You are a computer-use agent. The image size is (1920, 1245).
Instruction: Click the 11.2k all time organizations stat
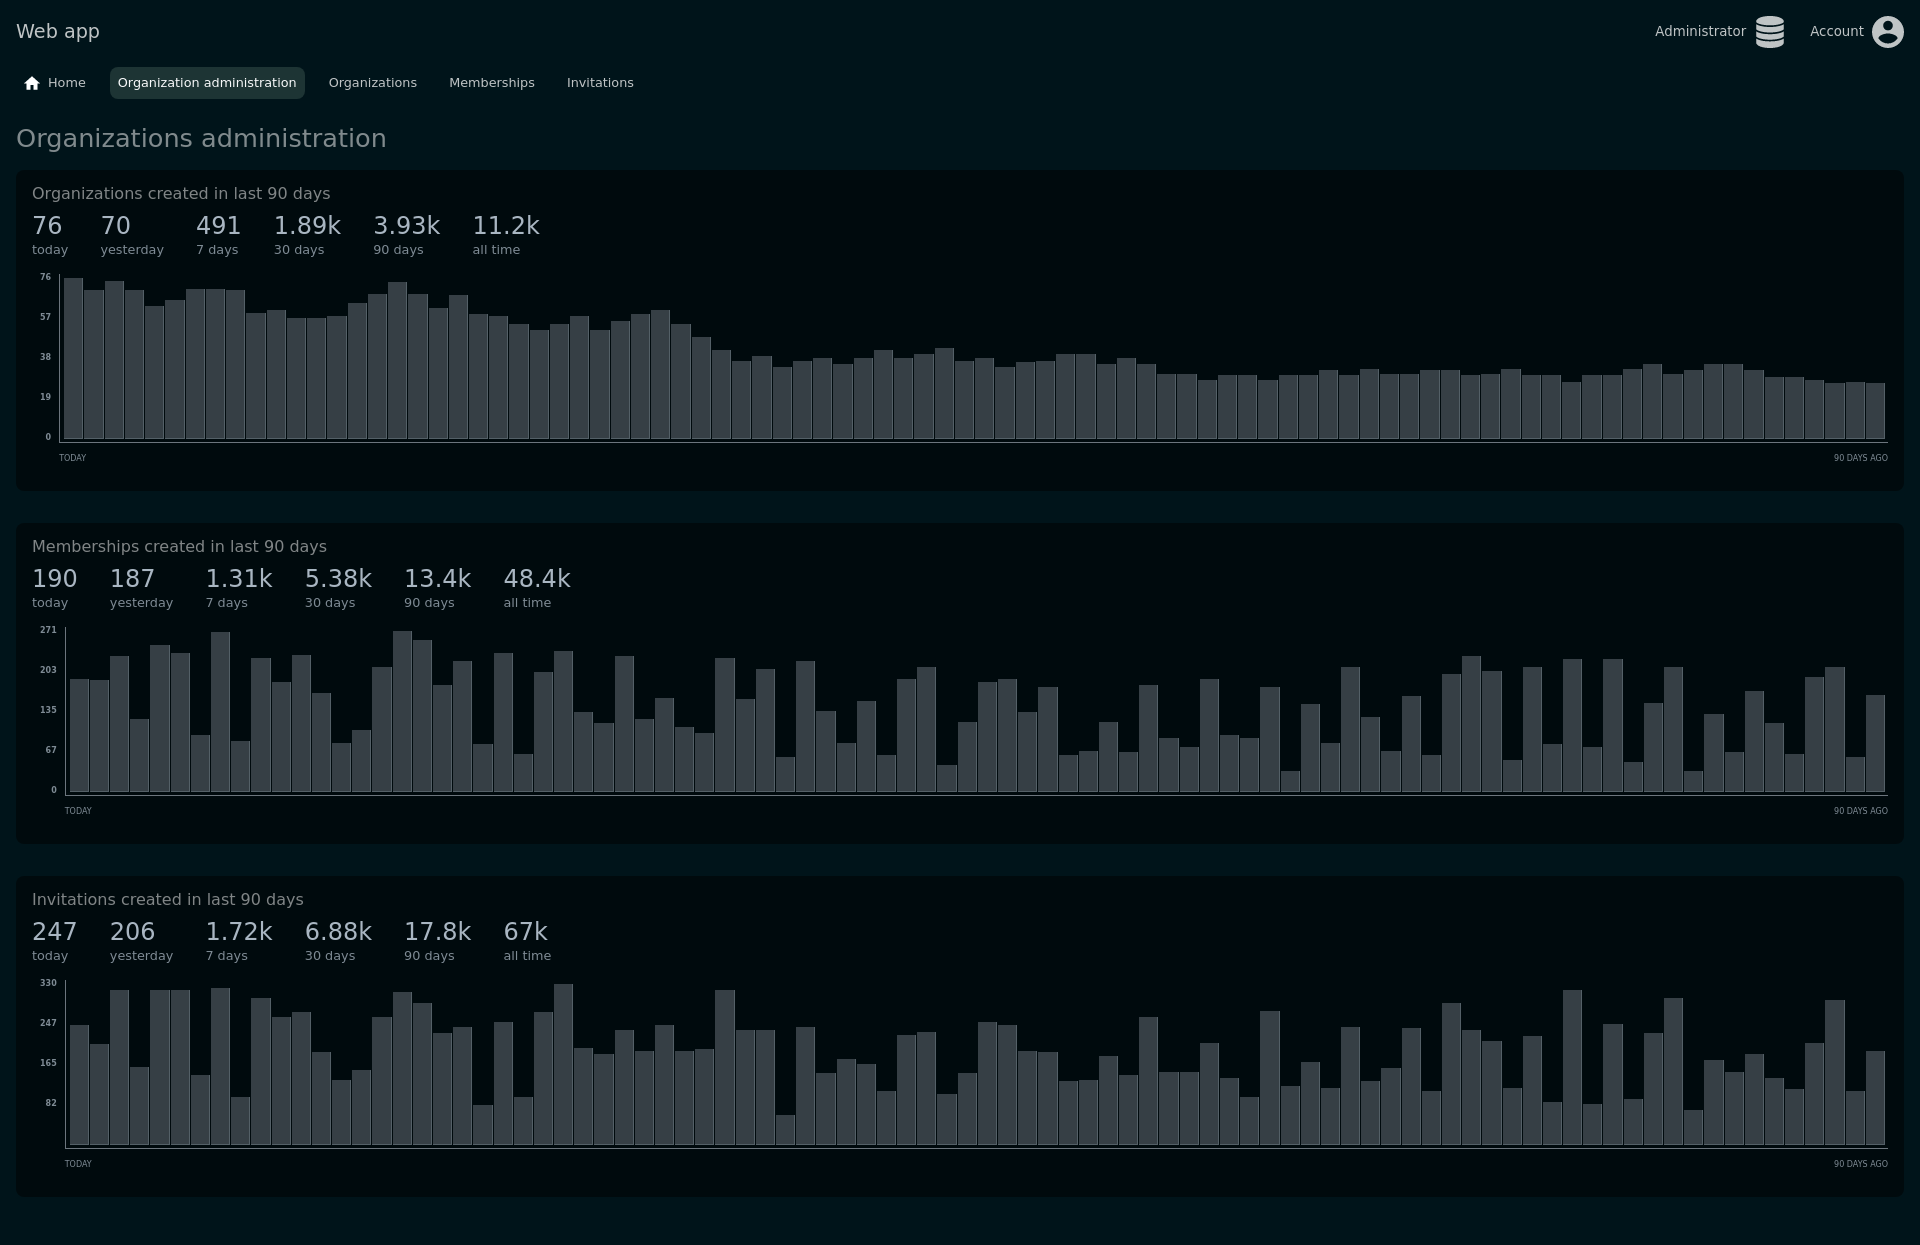click(505, 226)
